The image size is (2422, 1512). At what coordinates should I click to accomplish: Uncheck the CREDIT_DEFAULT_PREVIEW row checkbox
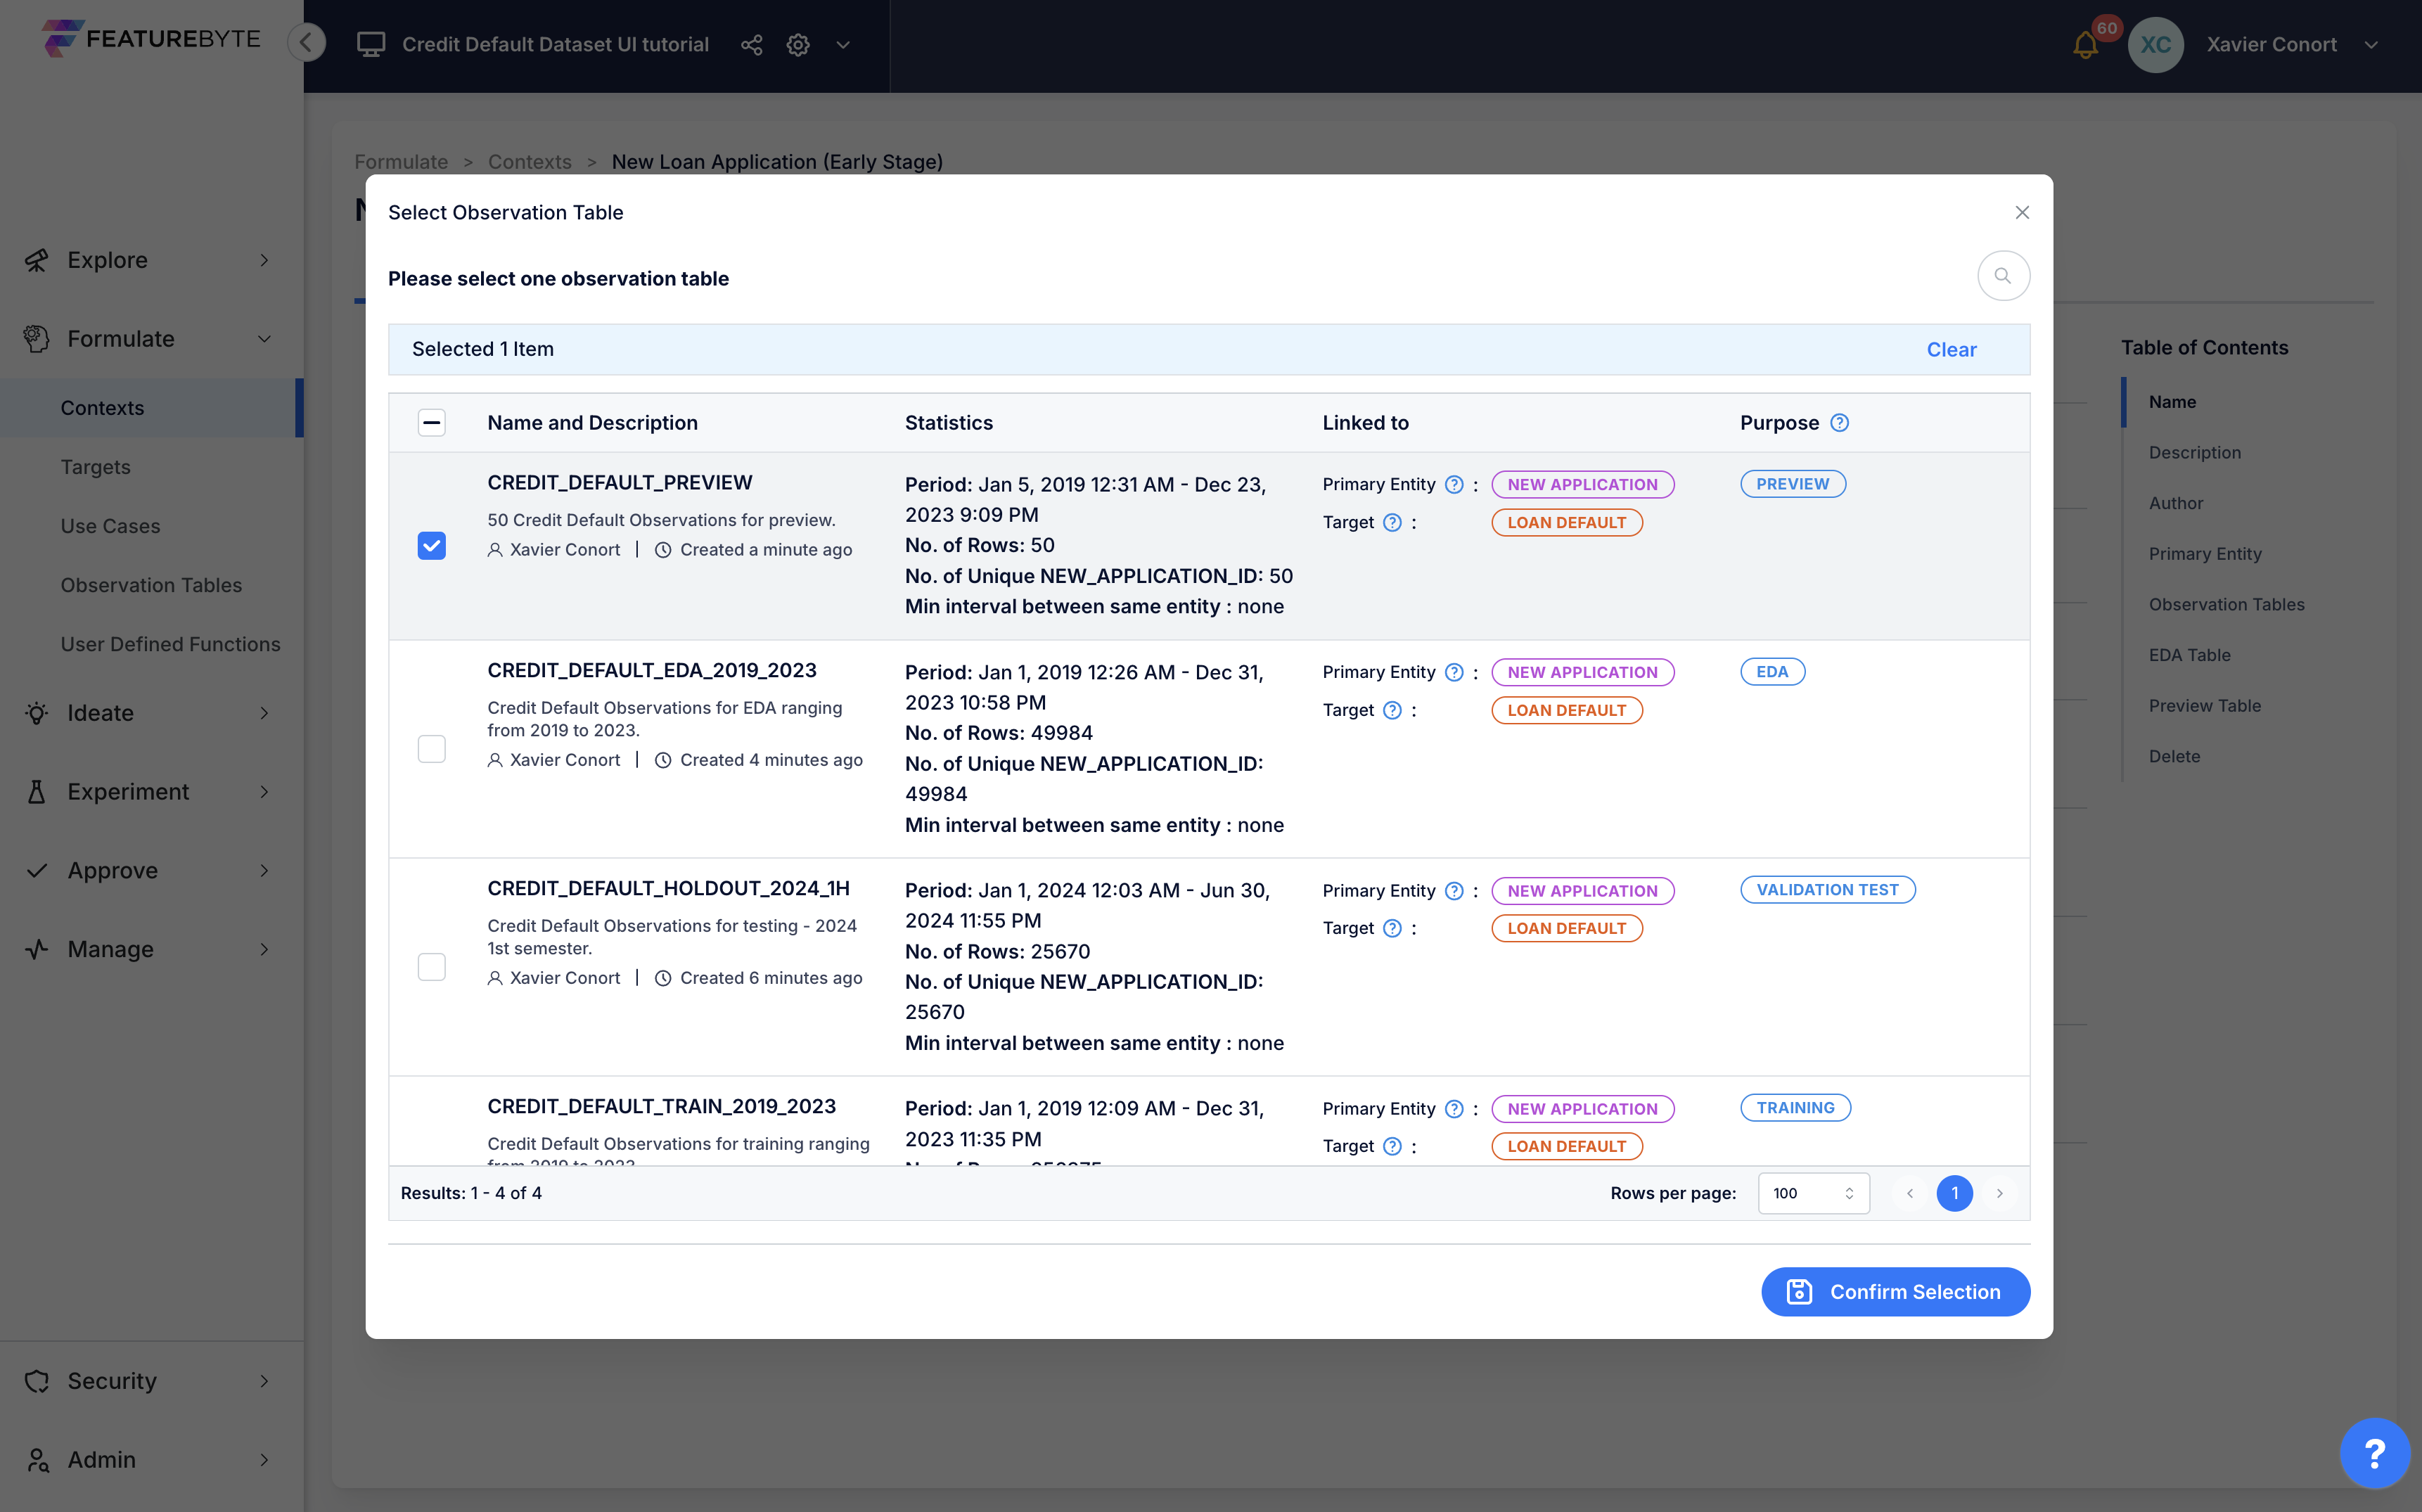(x=431, y=546)
